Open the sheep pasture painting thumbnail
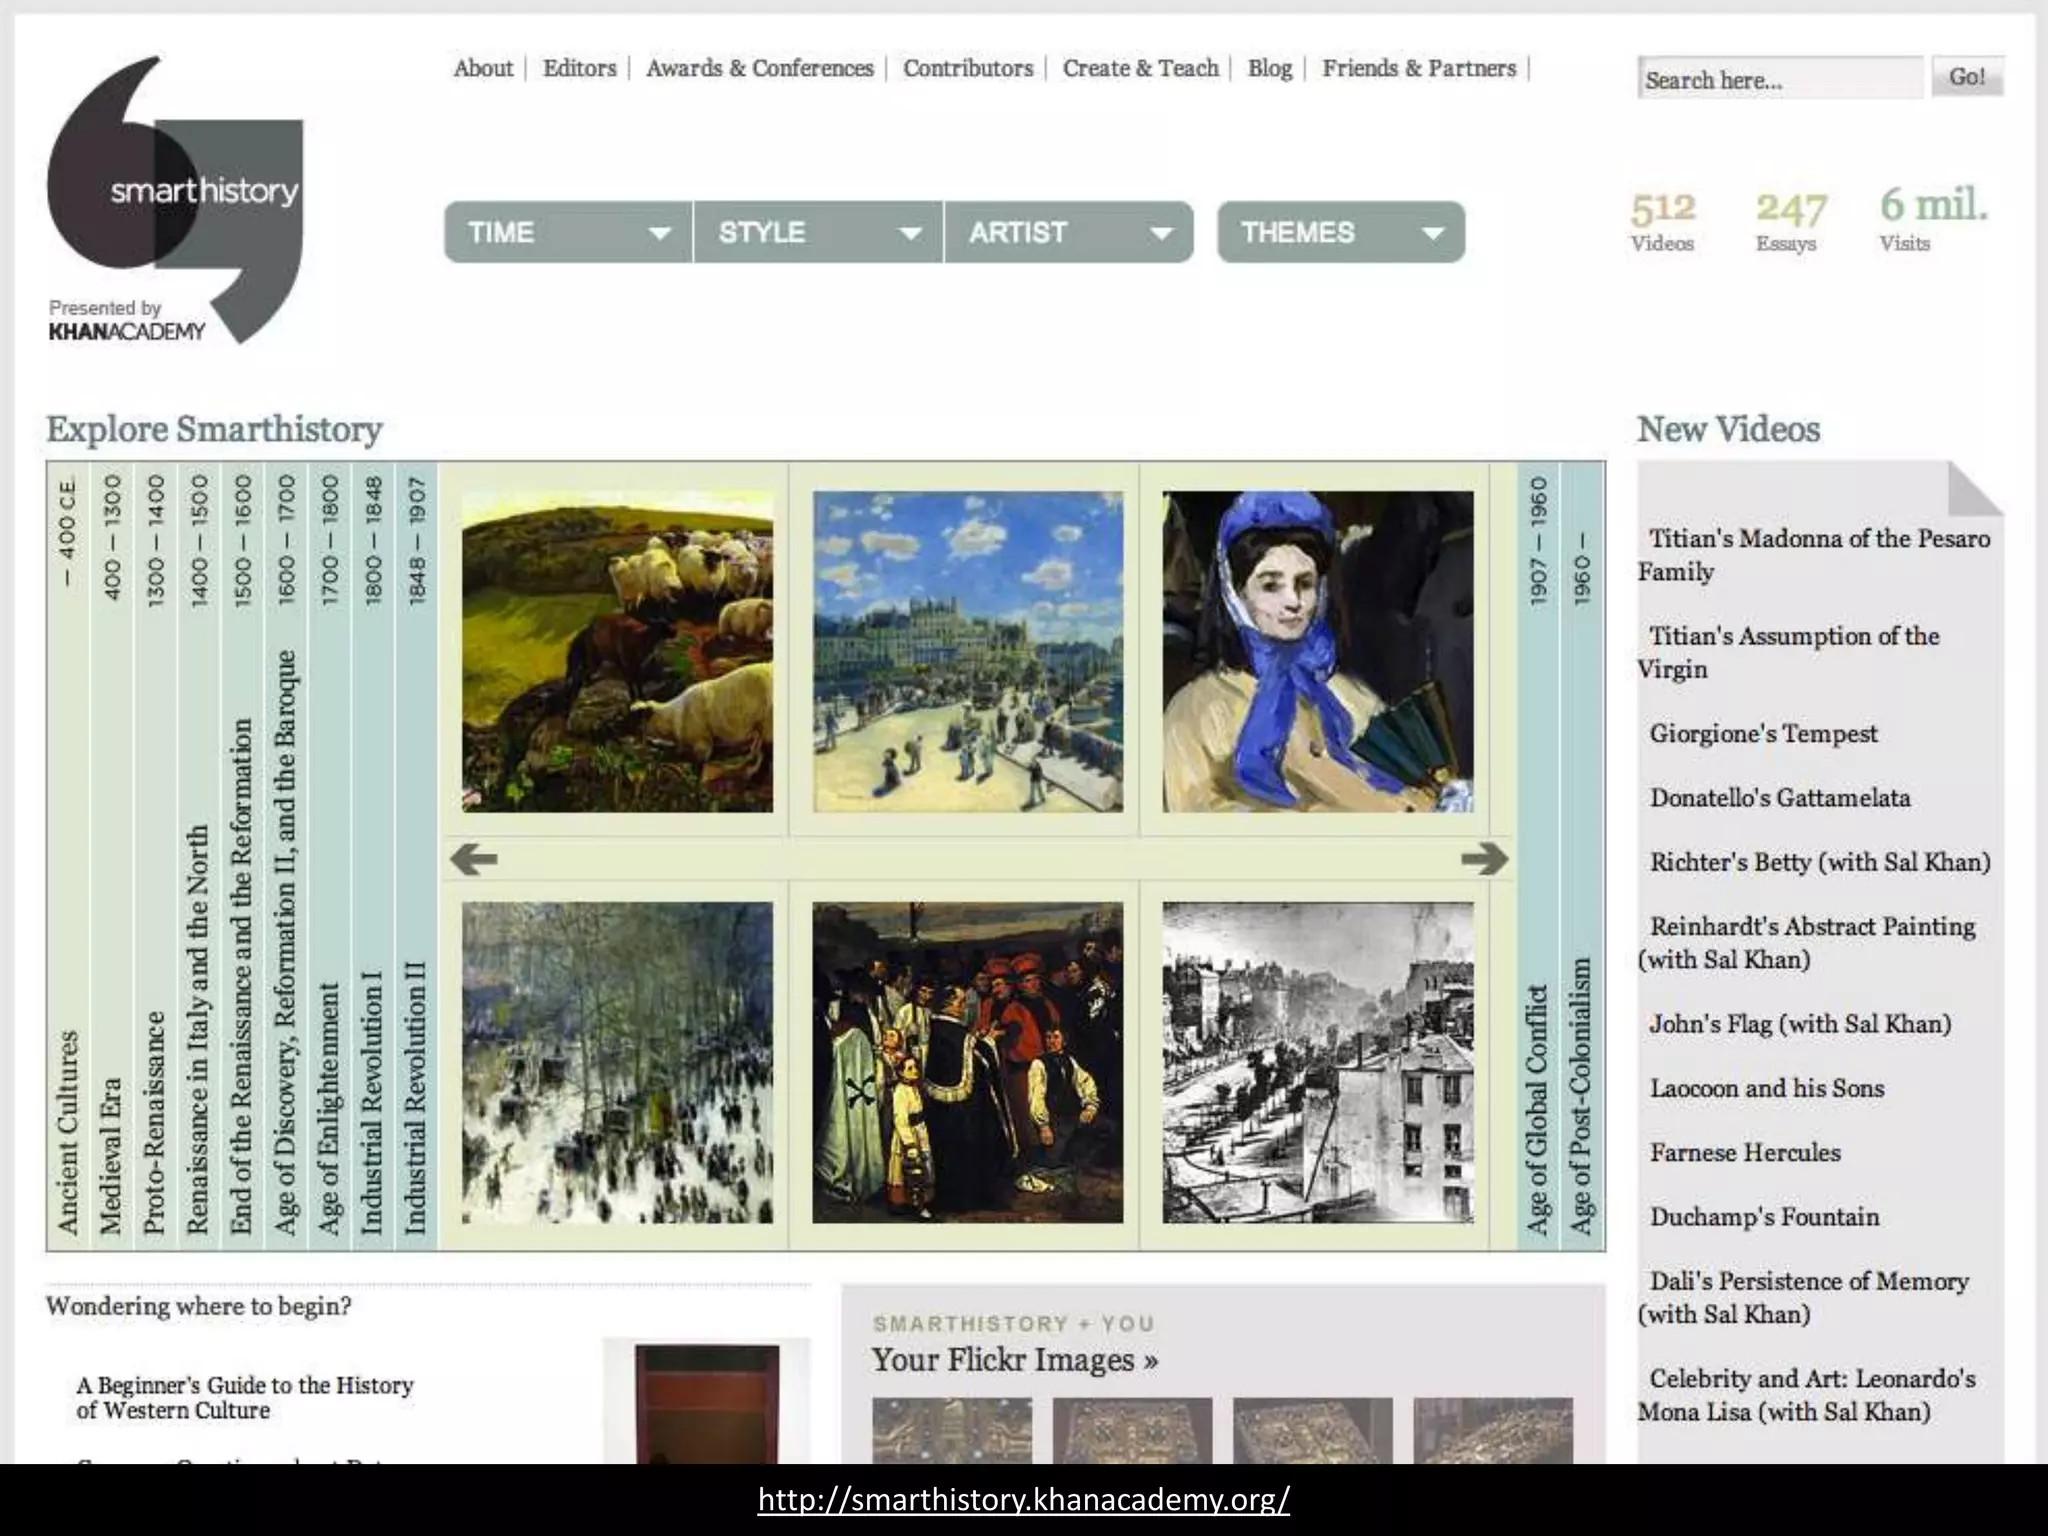 tap(617, 651)
